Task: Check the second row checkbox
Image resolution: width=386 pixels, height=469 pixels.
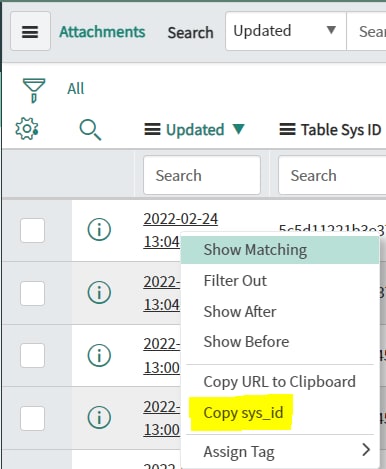Action: click(x=32, y=293)
